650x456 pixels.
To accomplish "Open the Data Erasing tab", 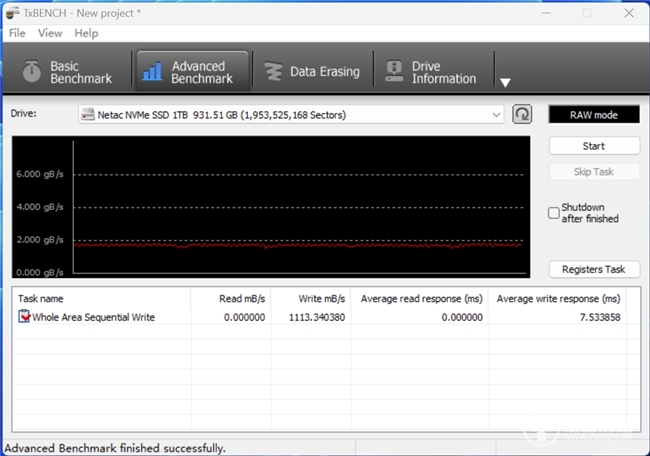I will coord(313,72).
